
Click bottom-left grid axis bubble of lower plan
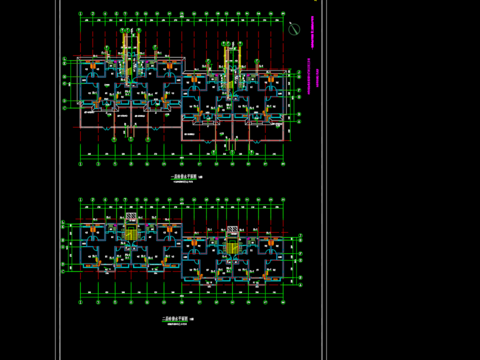click(x=80, y=302)
